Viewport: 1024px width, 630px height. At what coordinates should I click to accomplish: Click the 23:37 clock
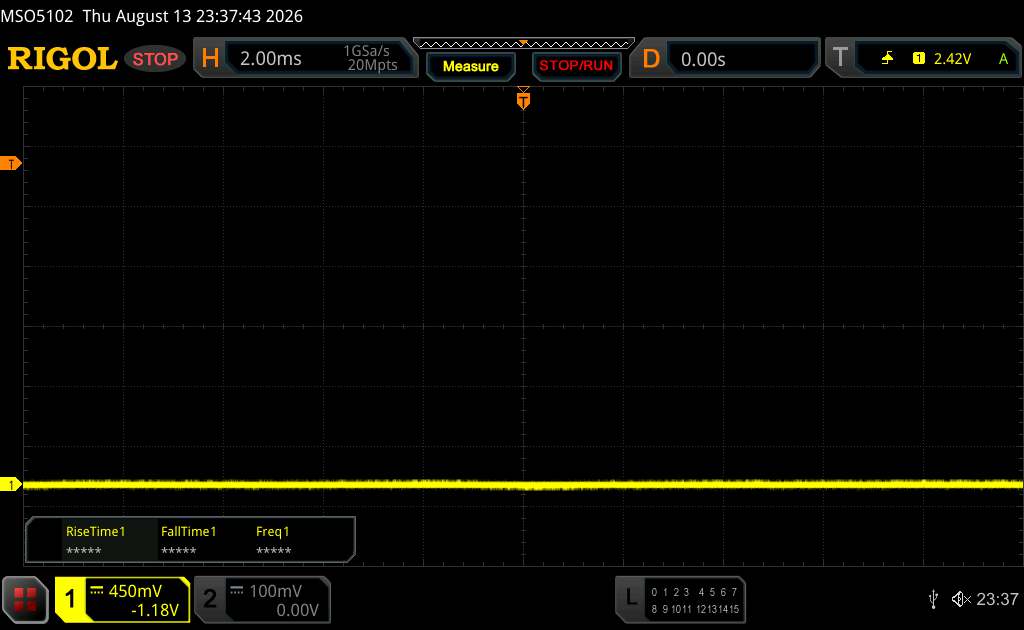tap(997, 599)
